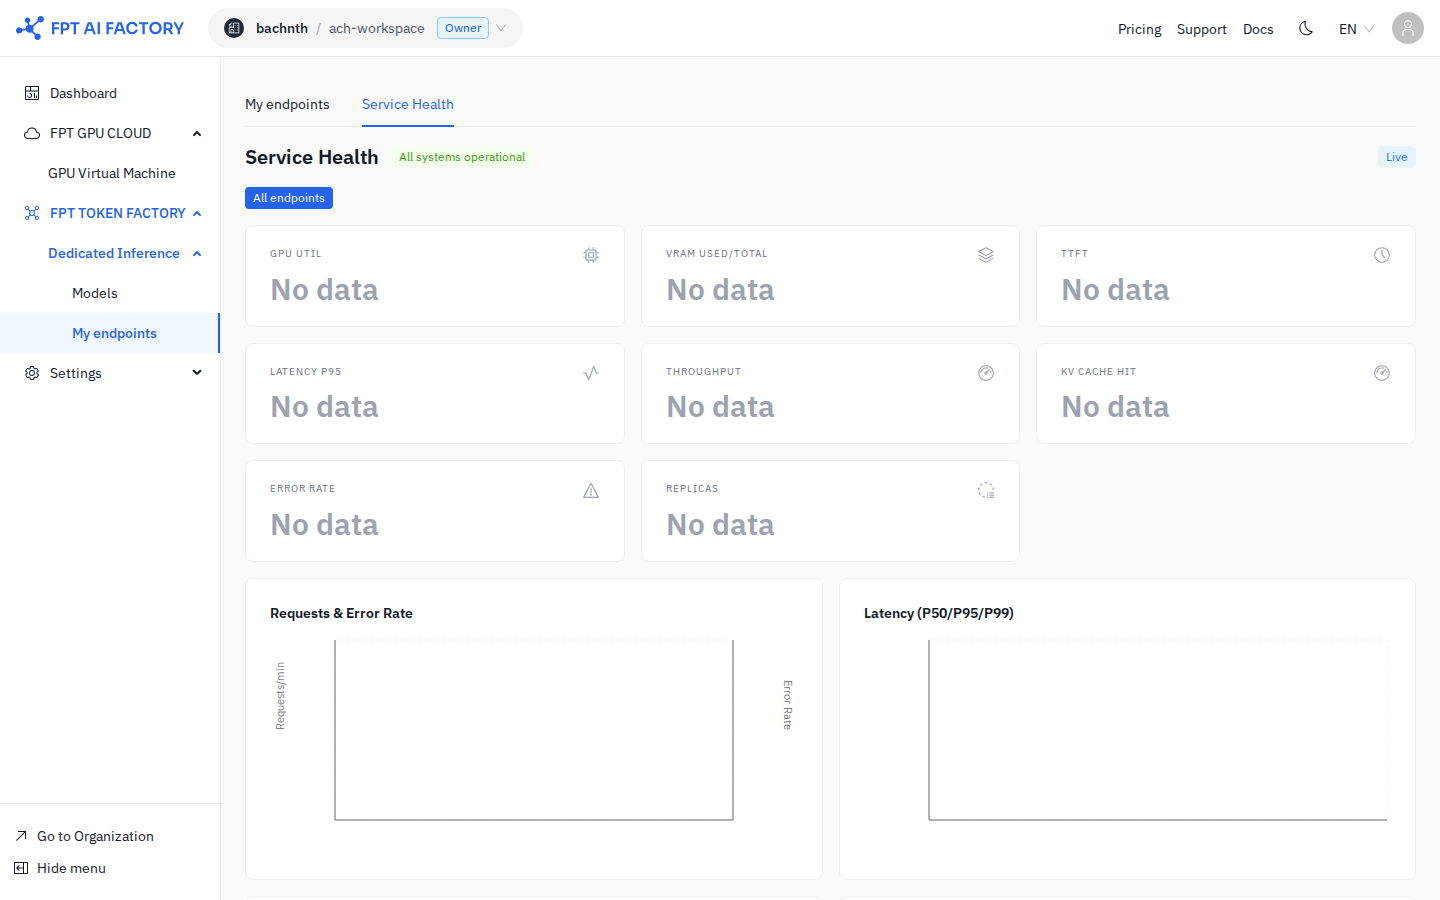Click the GPU UTIL No data value
1440x900 pixels.
[324, 290]
